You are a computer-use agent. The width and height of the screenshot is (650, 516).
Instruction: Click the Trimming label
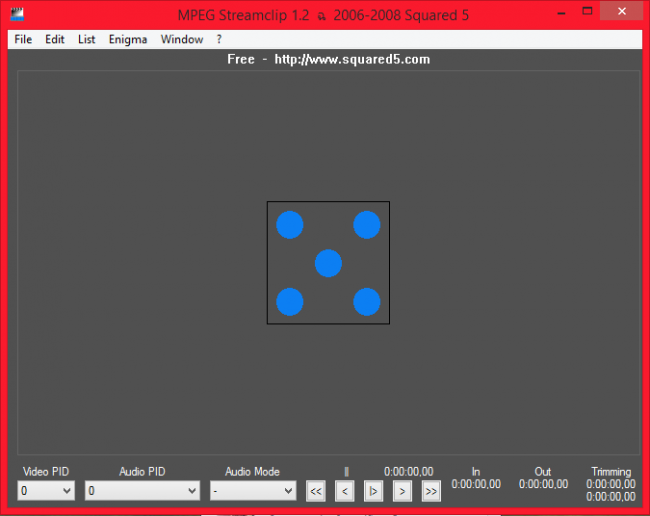click(611, 472)
